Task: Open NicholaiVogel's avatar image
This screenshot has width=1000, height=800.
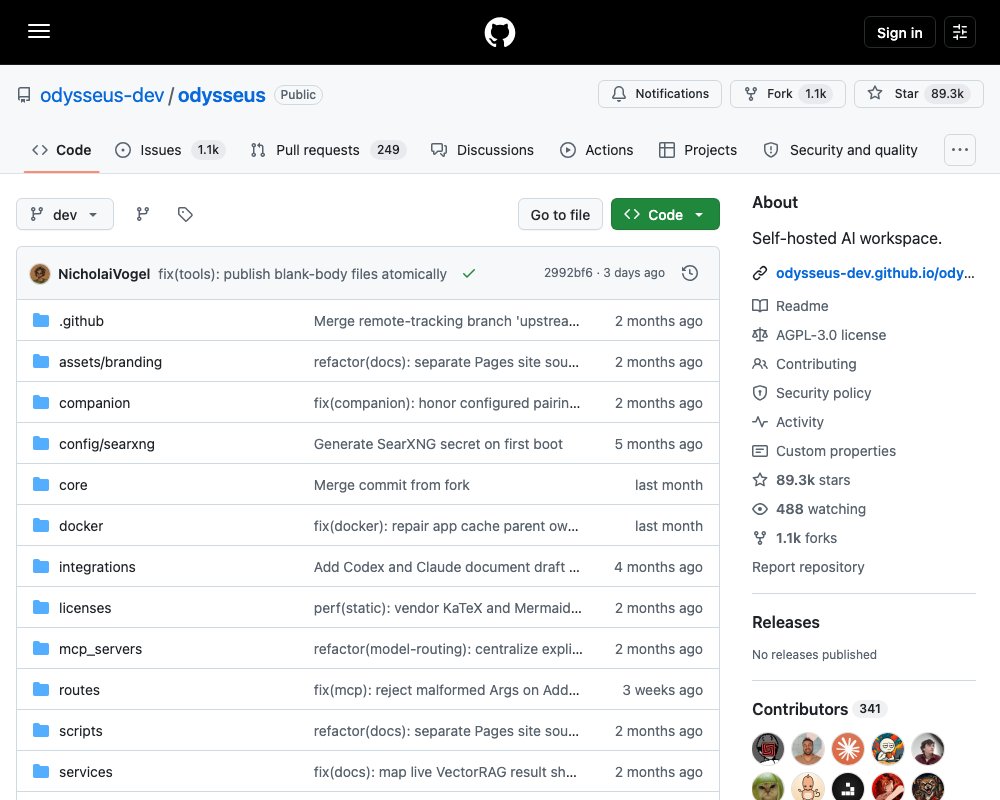Action: click(x=40, y=274)
